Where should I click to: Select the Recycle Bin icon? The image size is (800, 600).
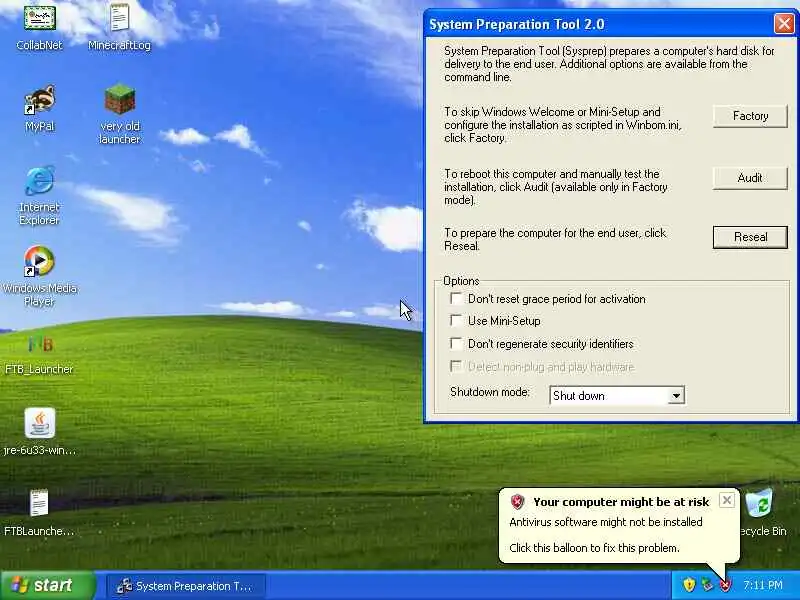(760, 503)
